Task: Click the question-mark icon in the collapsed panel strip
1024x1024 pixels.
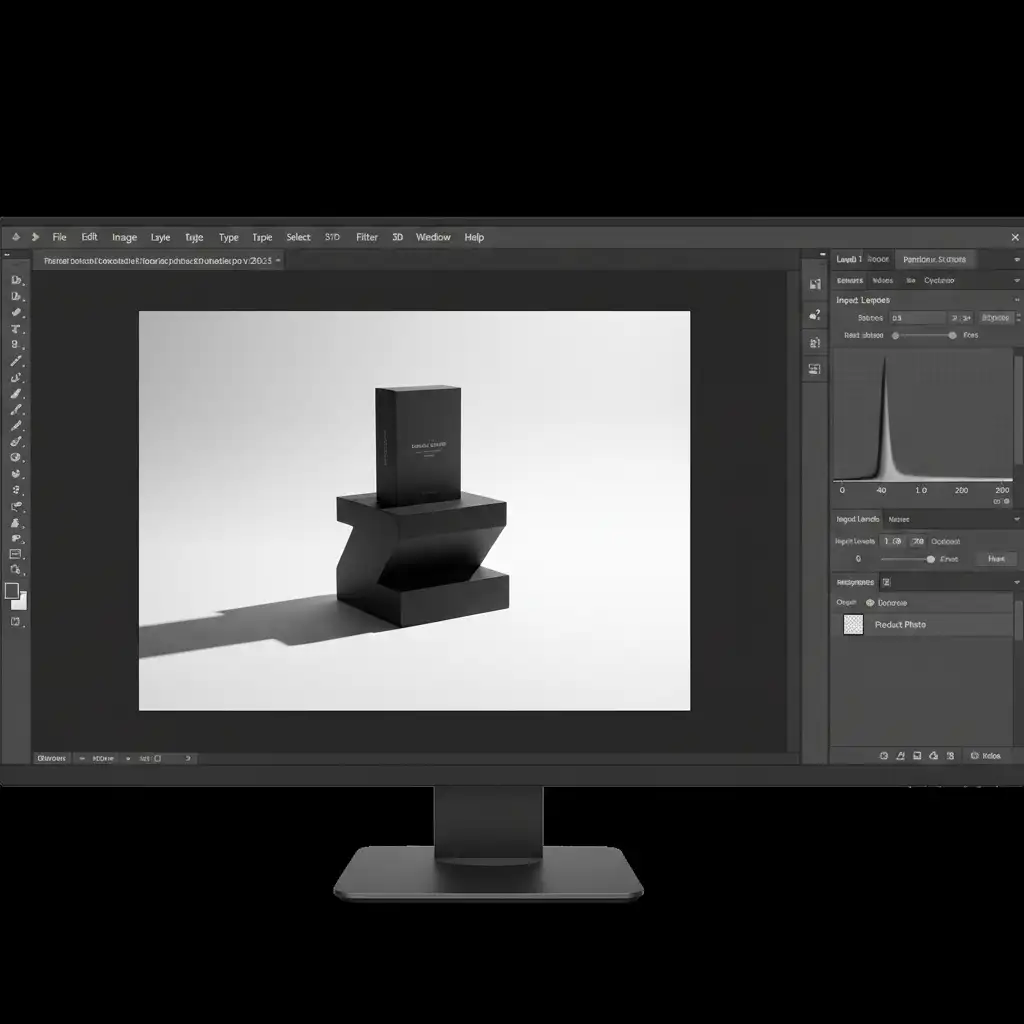Action: coord(814,314)
